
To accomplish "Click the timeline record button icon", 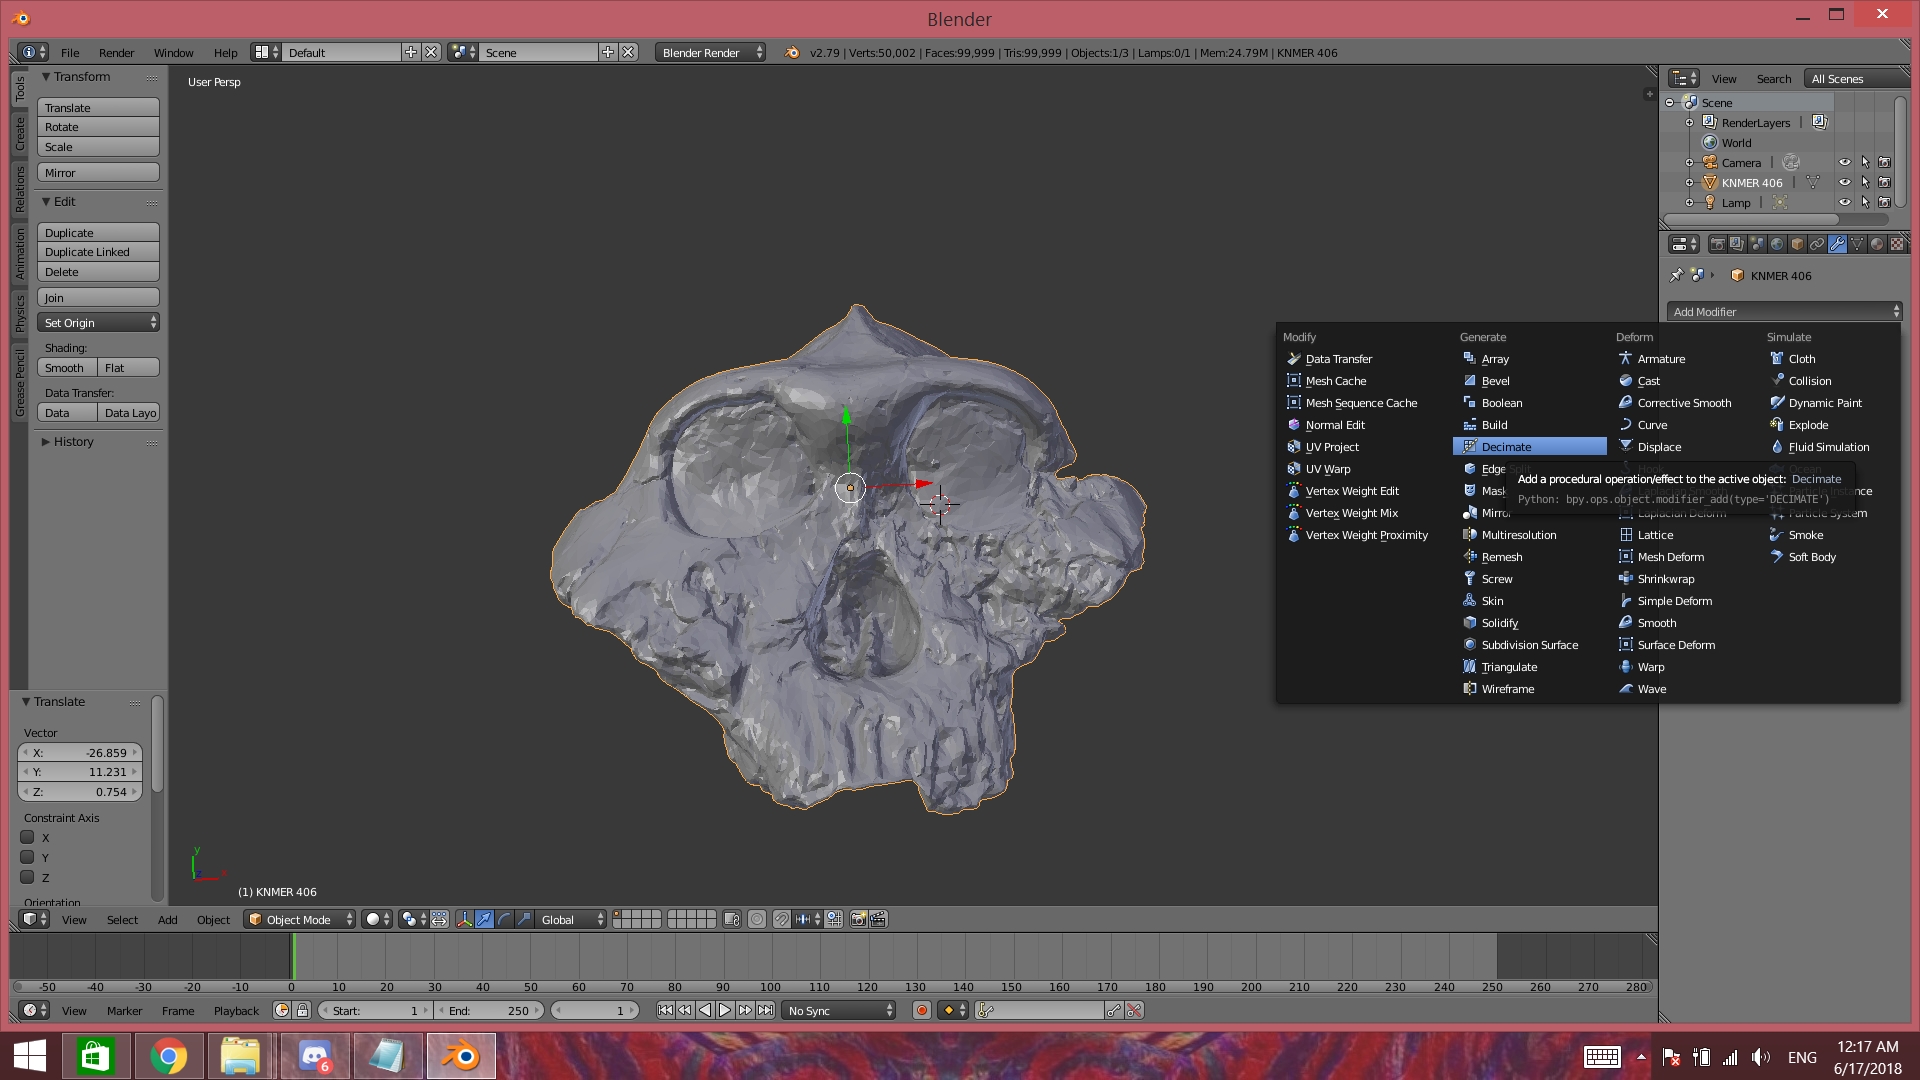I will (x=922, y=1011).
